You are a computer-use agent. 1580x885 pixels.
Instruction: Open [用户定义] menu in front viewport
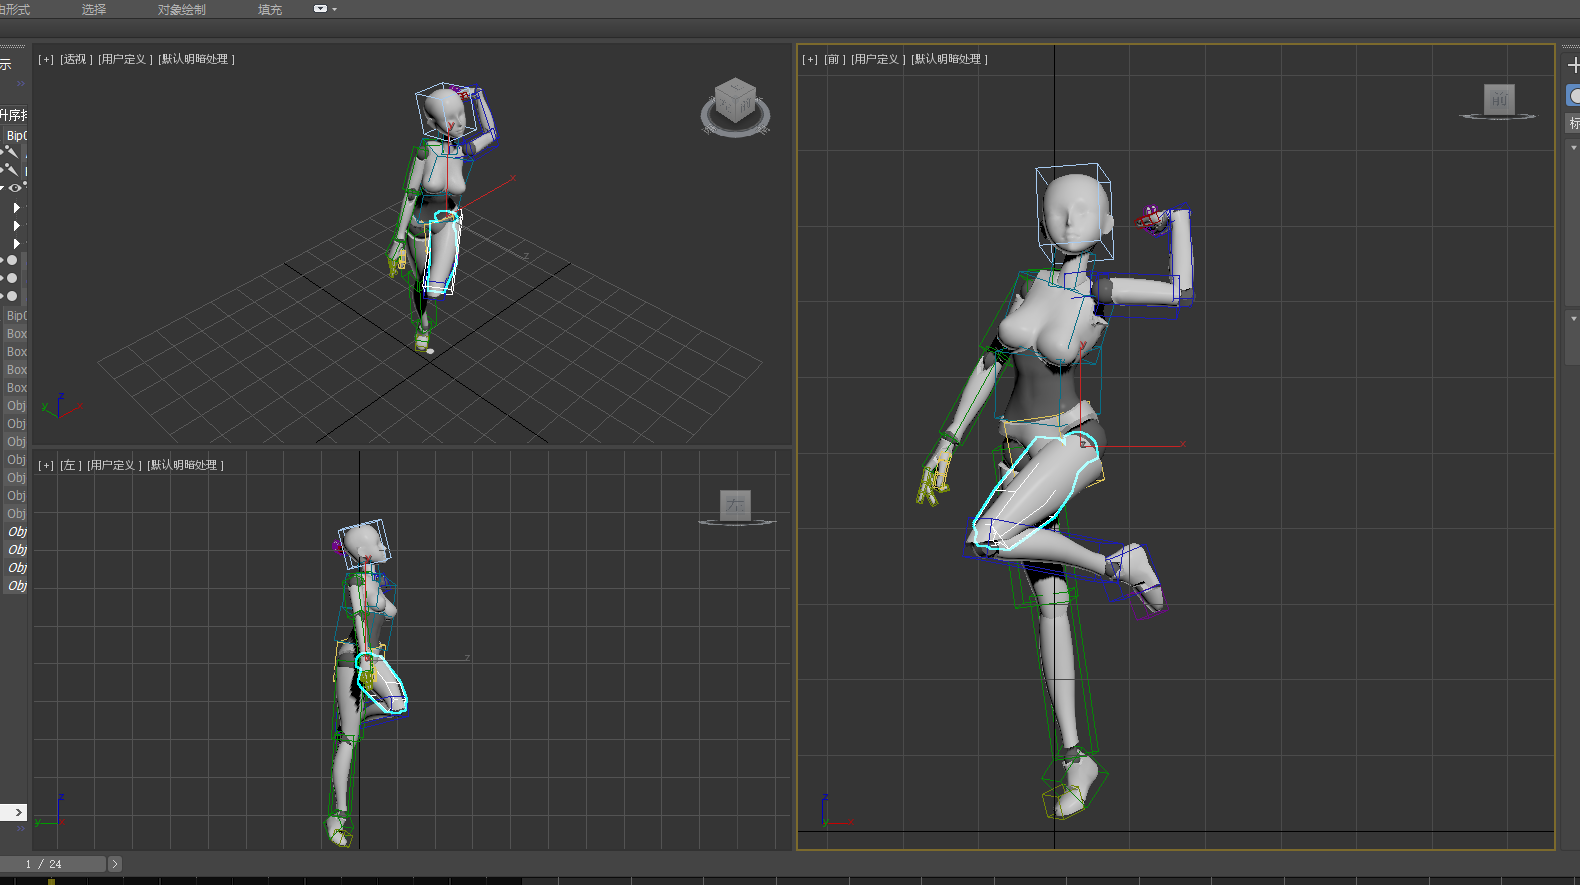[878, 59]
